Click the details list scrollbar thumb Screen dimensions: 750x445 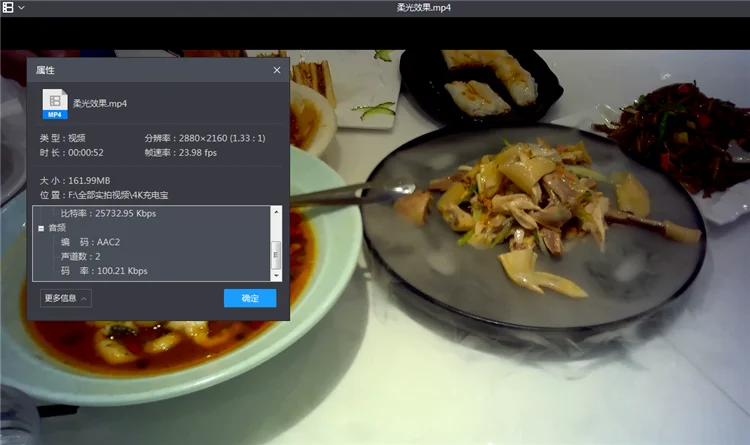[x=276, y=254]
